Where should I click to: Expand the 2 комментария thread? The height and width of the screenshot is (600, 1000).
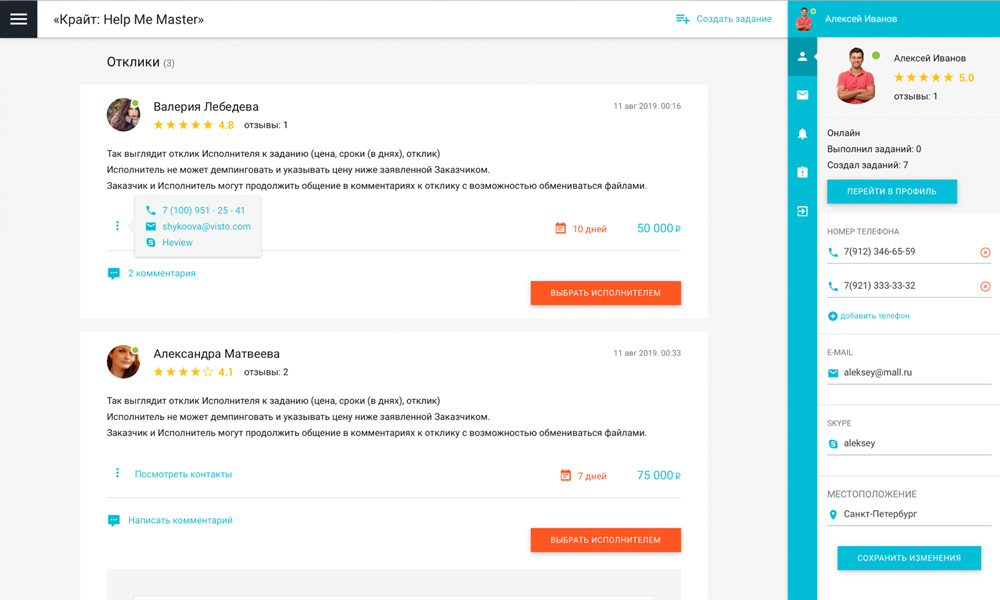click(x=161, y=273)
